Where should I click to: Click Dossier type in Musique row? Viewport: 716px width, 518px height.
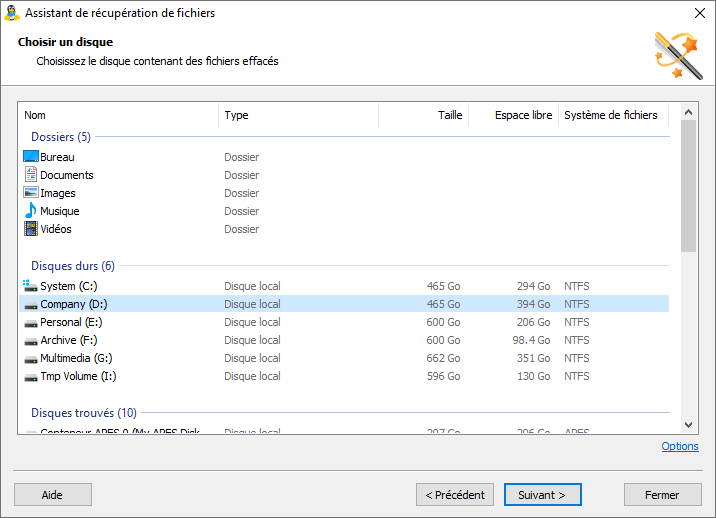[242, 211]
